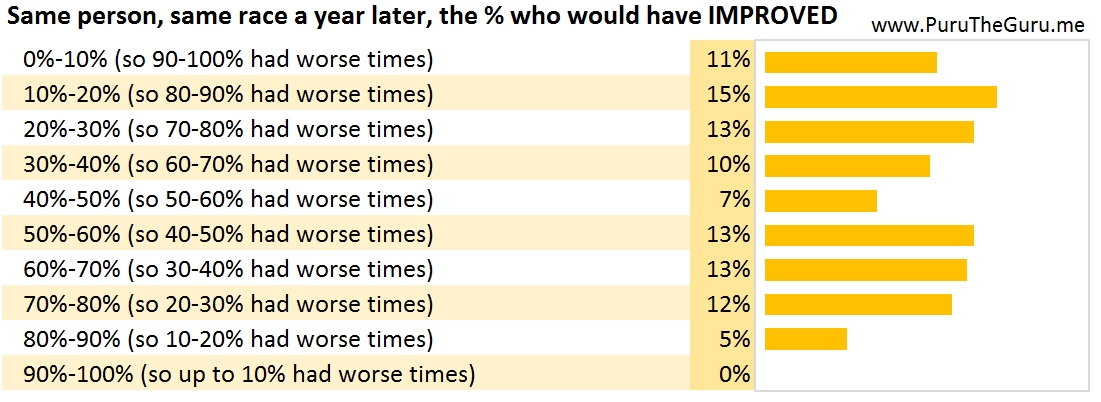Click the 12% value cell
Screen dimensions: 1101x402
[x=727, y=304]
